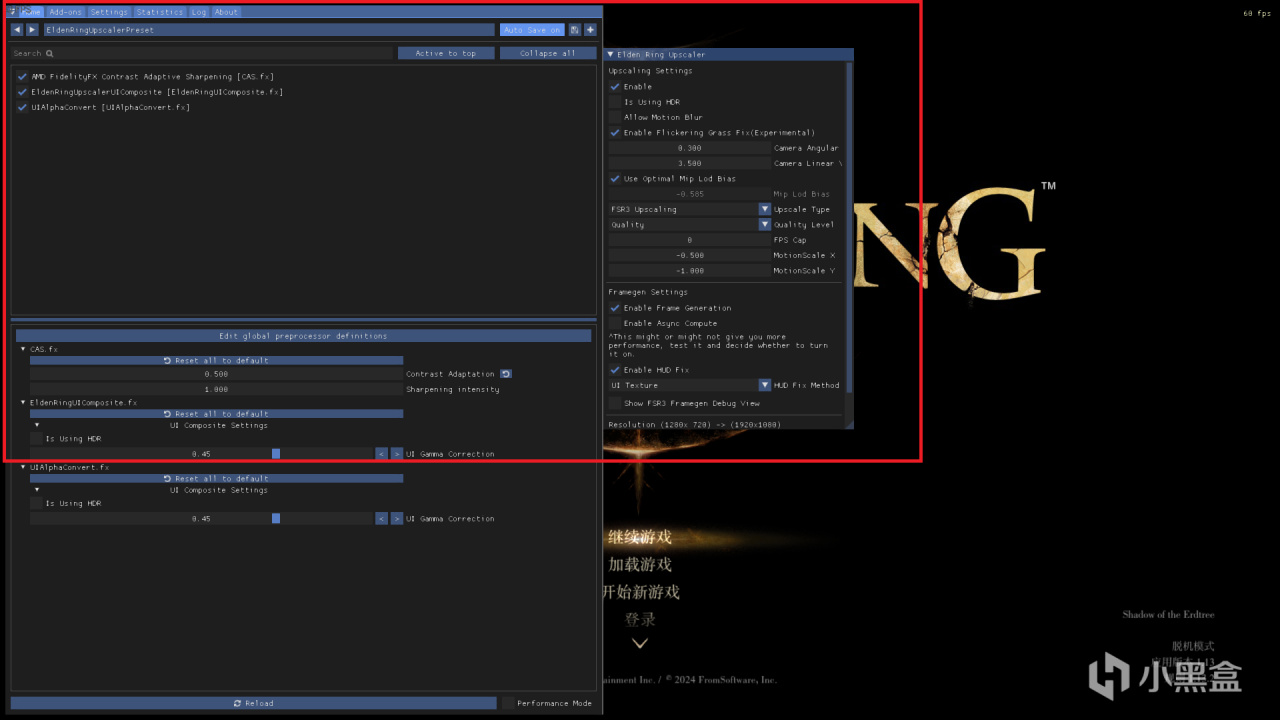Click the Contrast Adaptation slider

coord(216,374)
